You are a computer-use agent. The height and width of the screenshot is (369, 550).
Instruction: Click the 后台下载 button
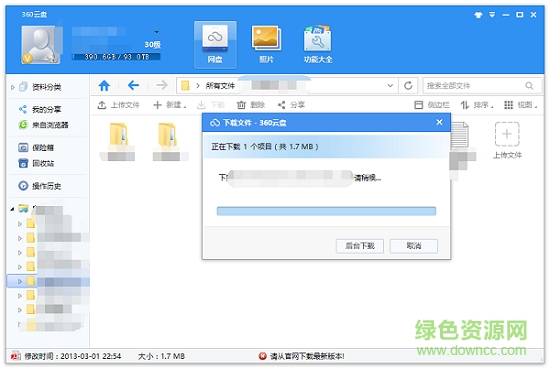pyautogui.click(x=360, y=246)
